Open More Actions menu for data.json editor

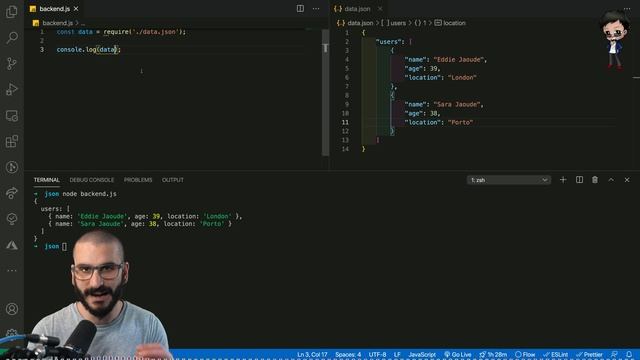627,9
